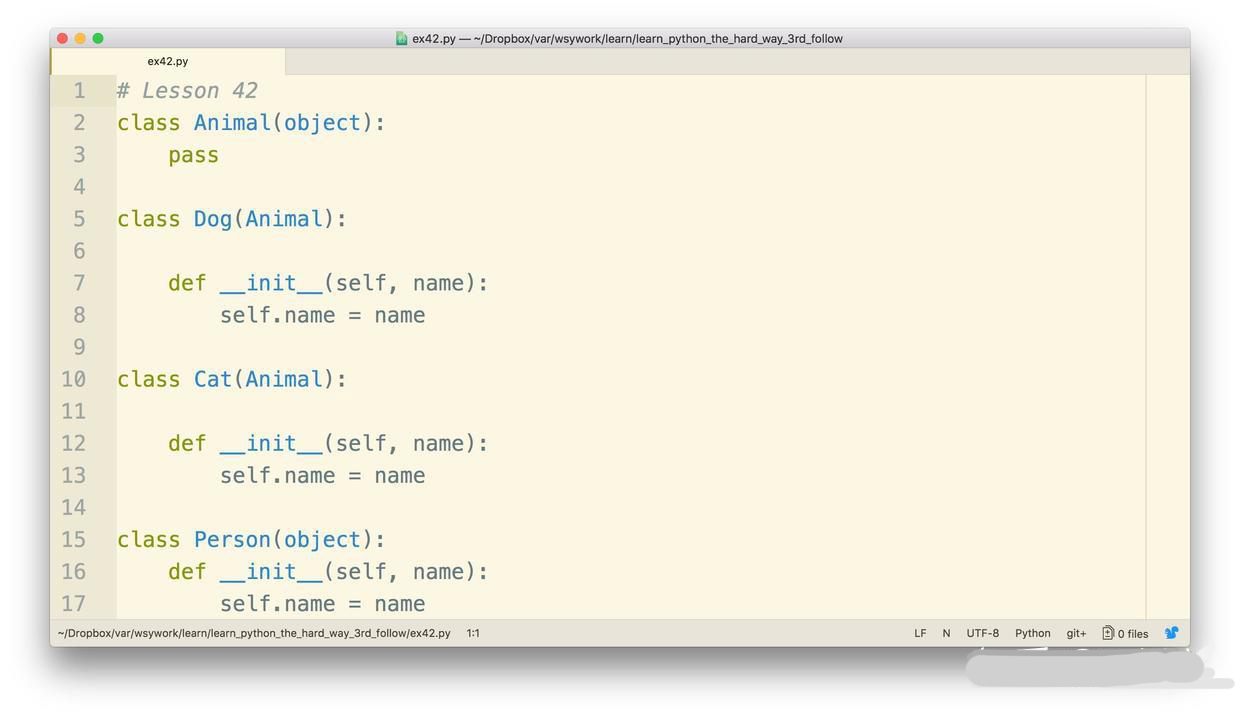Click line number 5 in gutter

tap(79, 219)
